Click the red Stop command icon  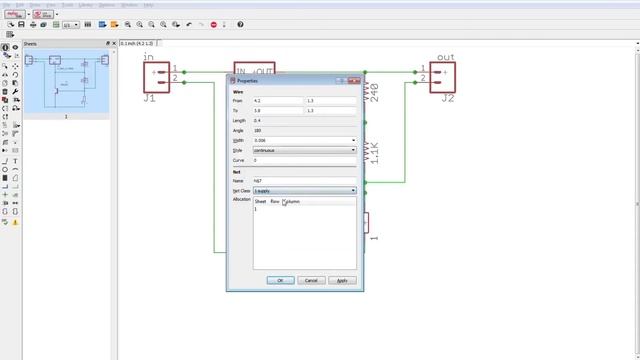tap(213, 24)
